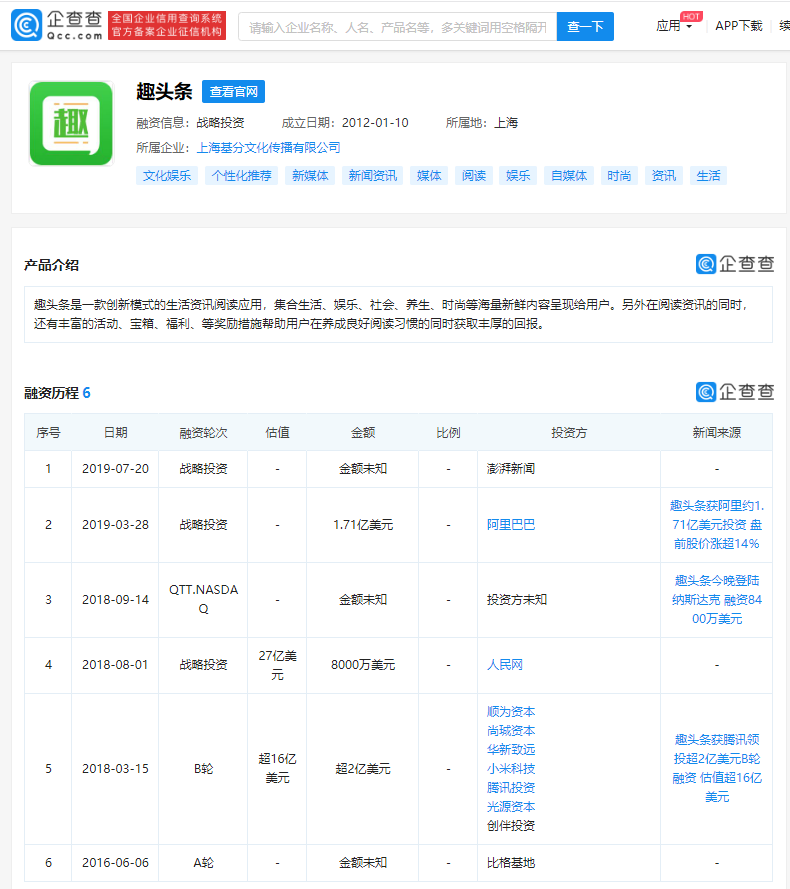This screenshot has height=889, width=790.
Task: Open 上海基分文化传播有限公司 company link
Action: pyautogui.click(x=268, y=148)
